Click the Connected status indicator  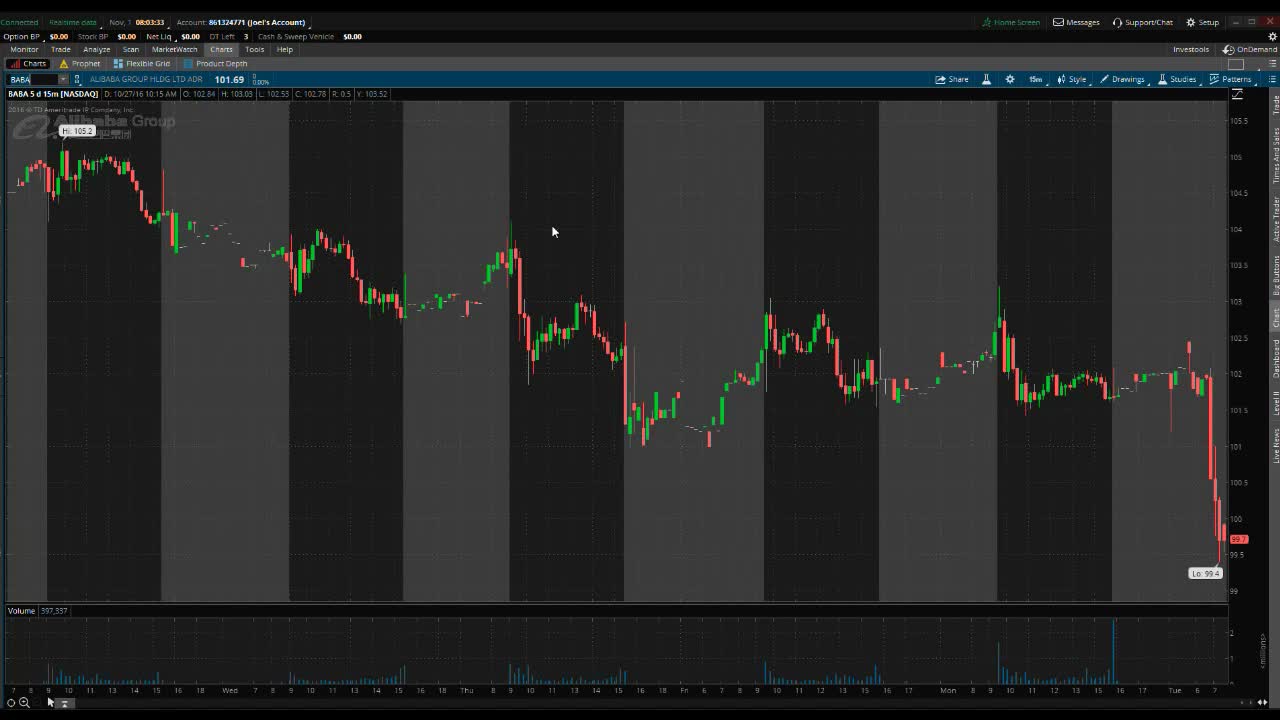click(x=19, y=22)
